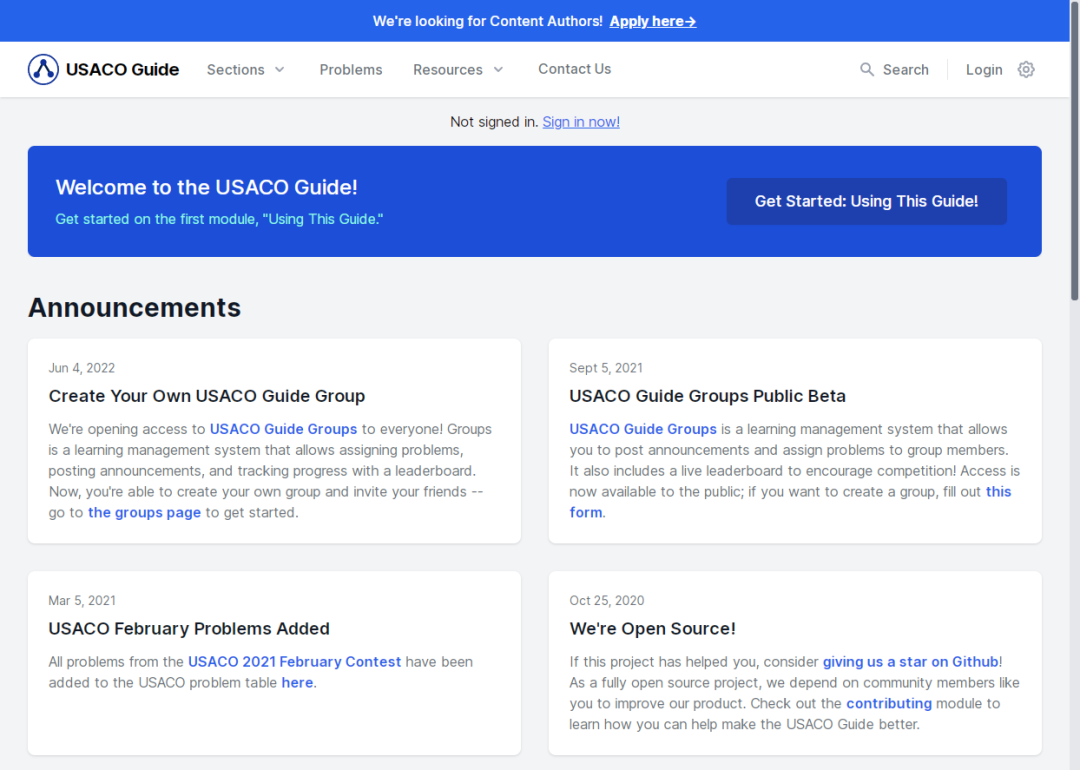Click the Welcome to the USACO Guide! heading

tap(206, 187)
